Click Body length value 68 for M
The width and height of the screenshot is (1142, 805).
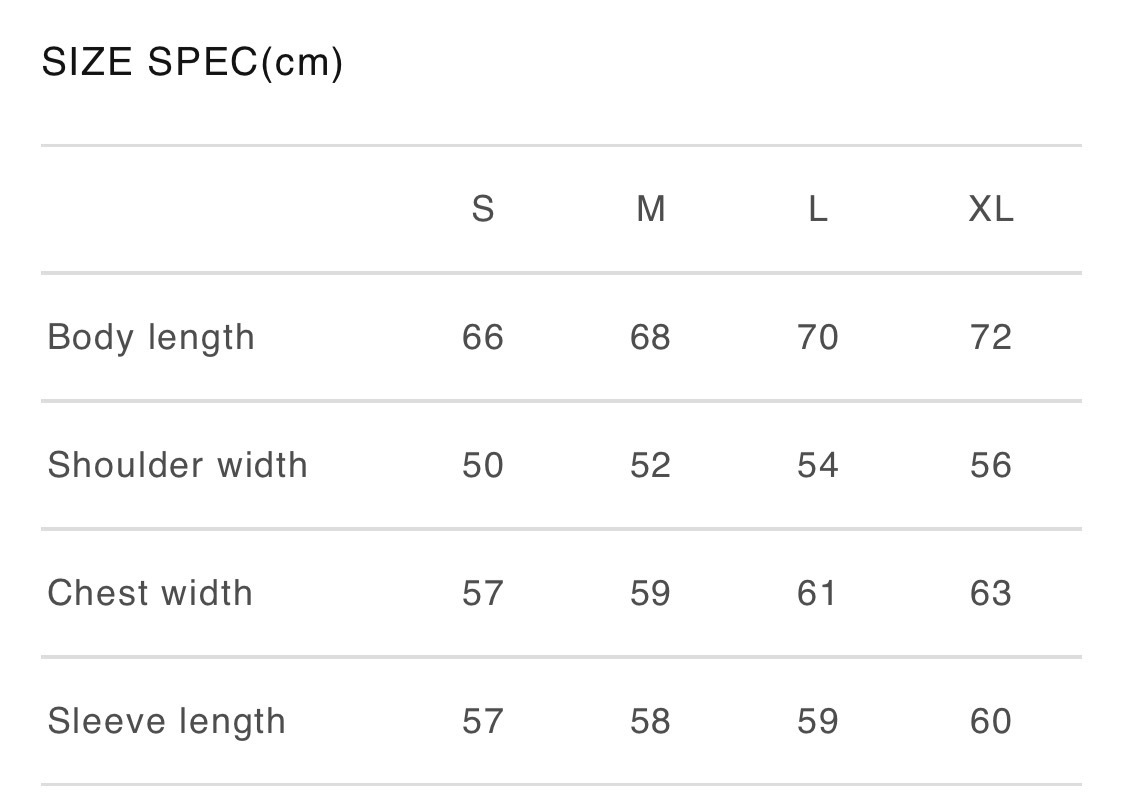pyautogui.click(x=651, y=338)
